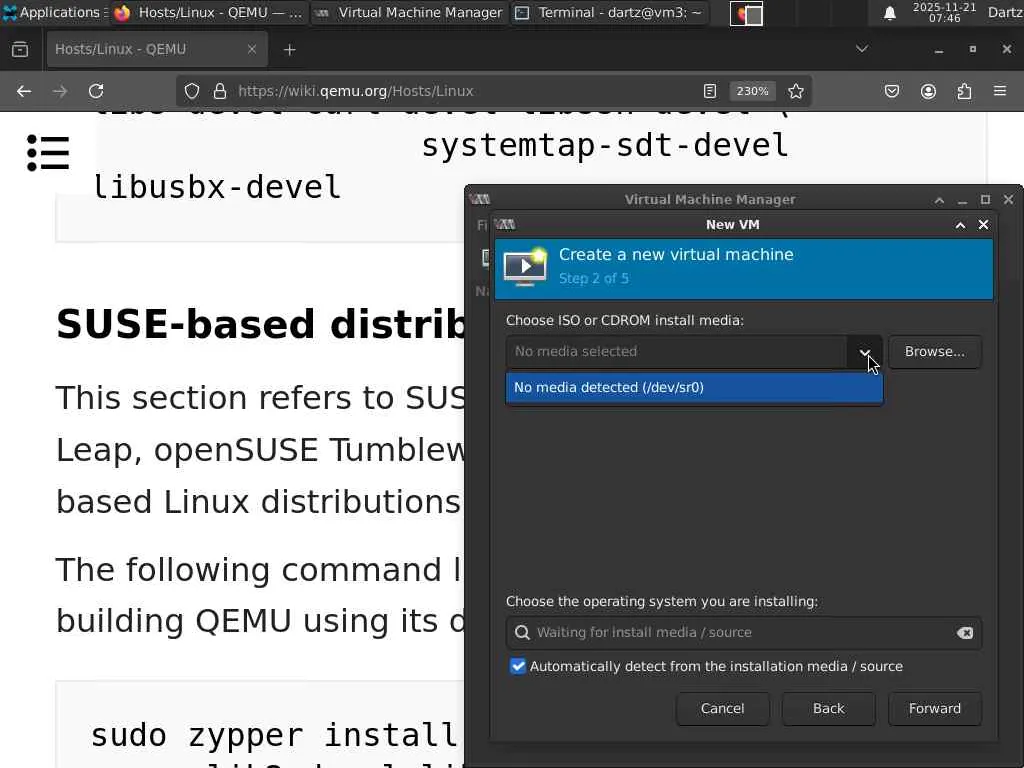Expand the Firefox list all tabs chevron
The height and width of the screenshot is (768, 1024).
[x=861, y=49]
